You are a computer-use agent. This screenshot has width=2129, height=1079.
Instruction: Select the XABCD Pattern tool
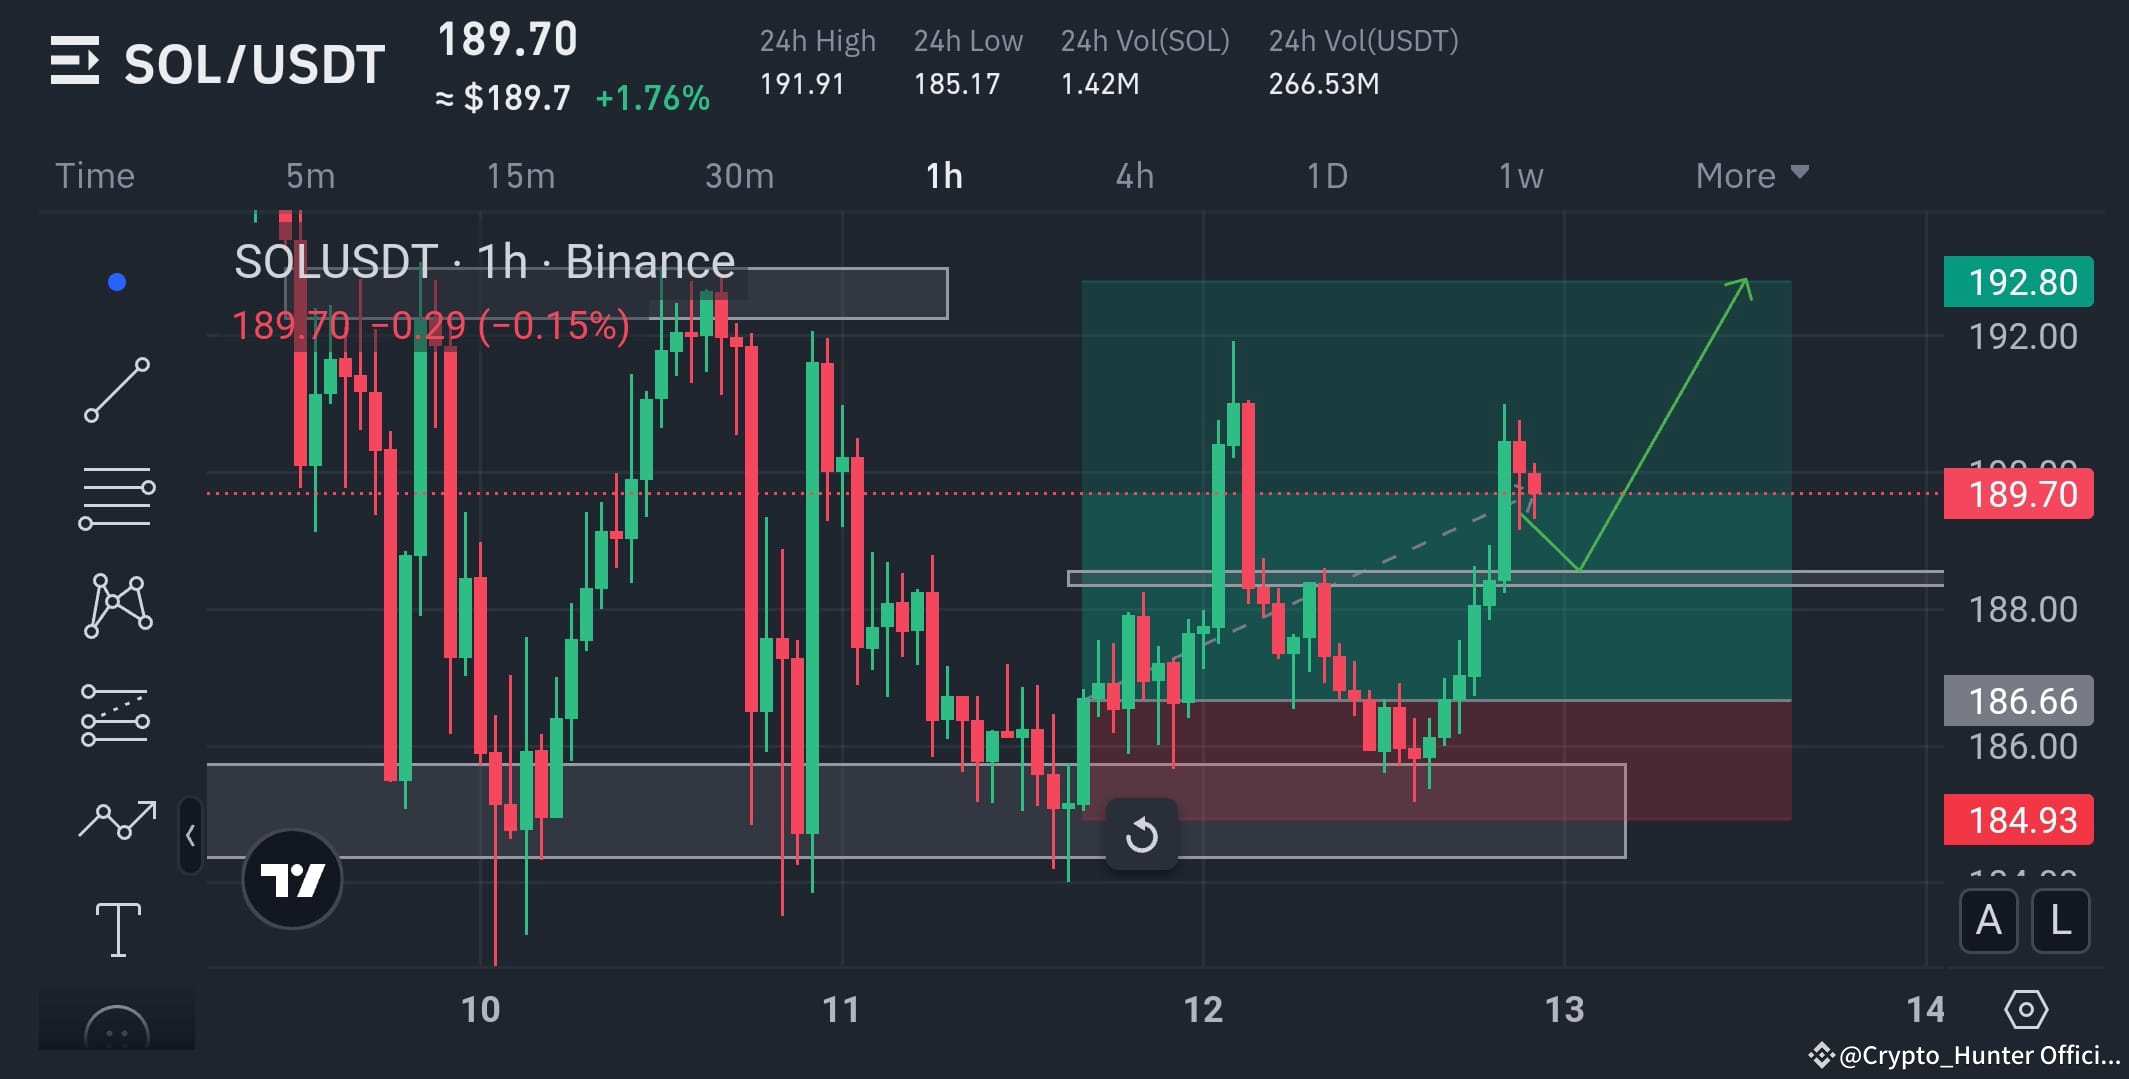click(117, 601)
